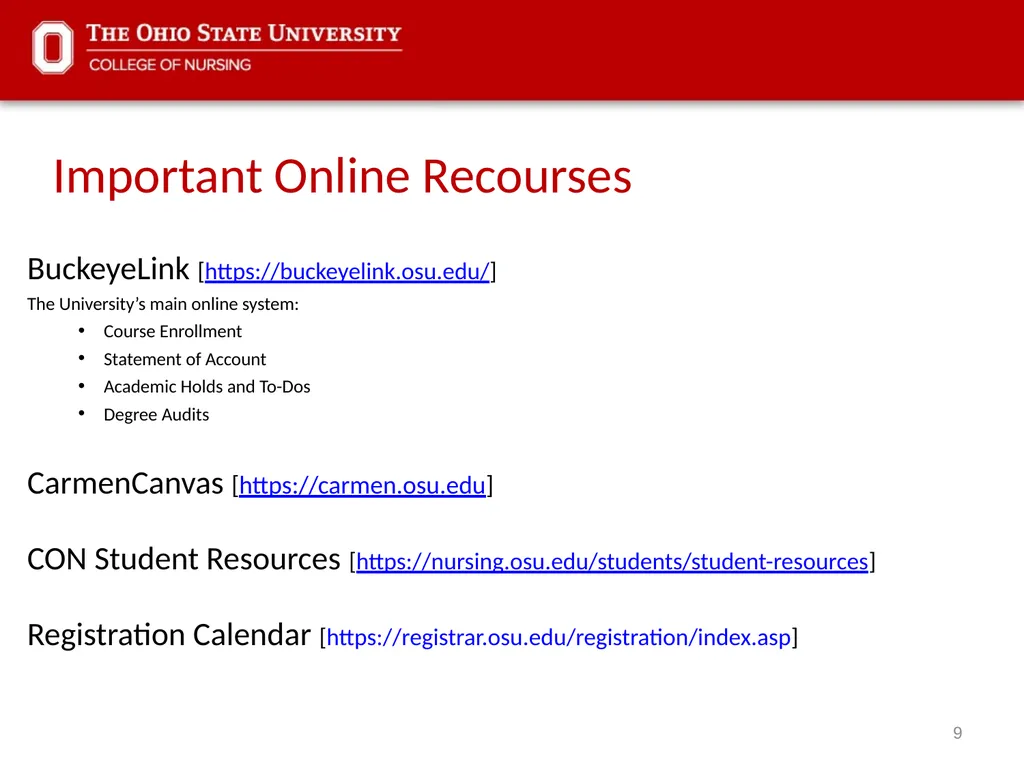1024x768 pixels.
Task: Click the slide number 9
Action: coord(957,733)
